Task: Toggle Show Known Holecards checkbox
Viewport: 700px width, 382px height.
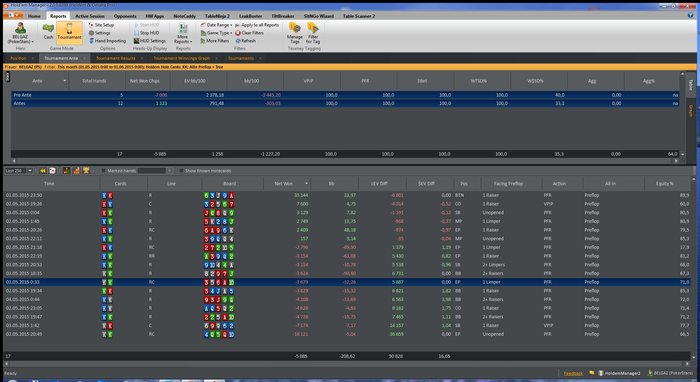Action: point(181,171)
